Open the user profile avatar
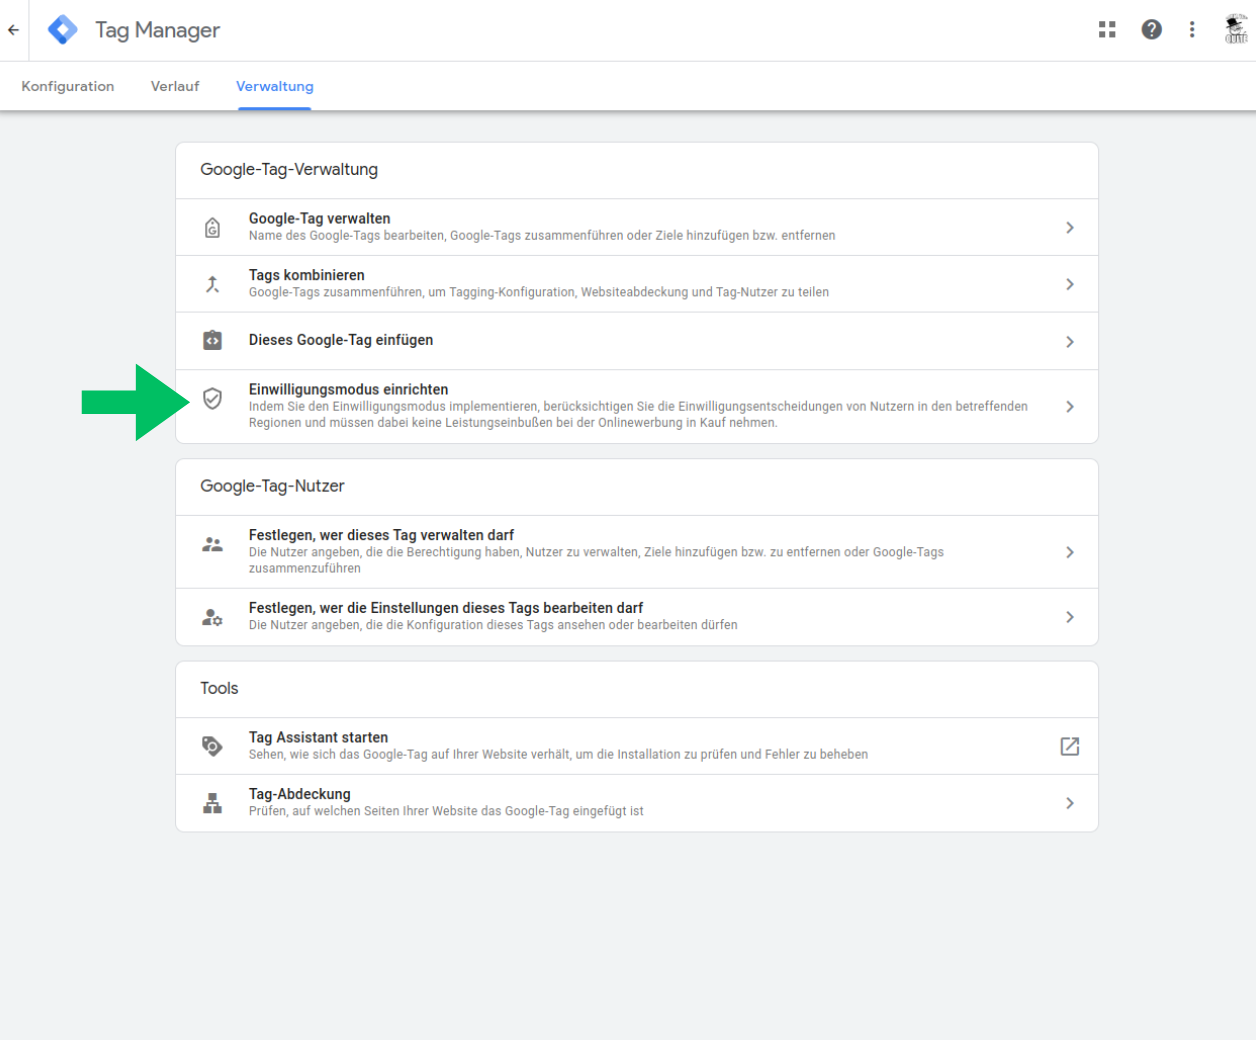 [1235, 29]
